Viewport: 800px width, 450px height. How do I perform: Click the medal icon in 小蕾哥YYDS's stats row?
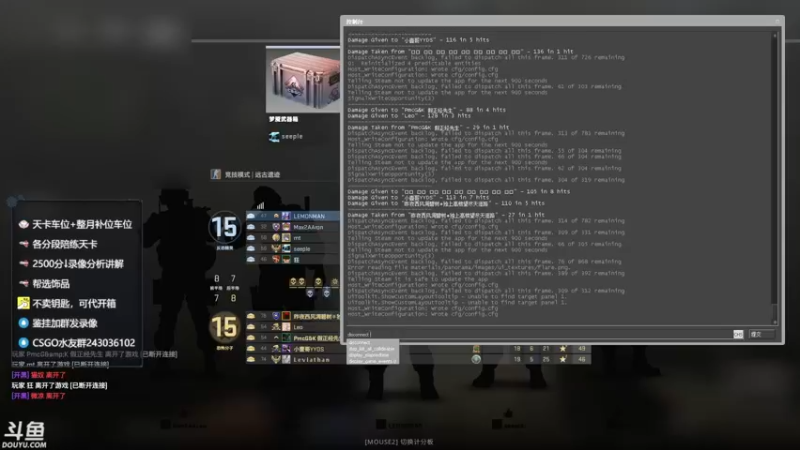pyautogui.click(x=476, y=348)
